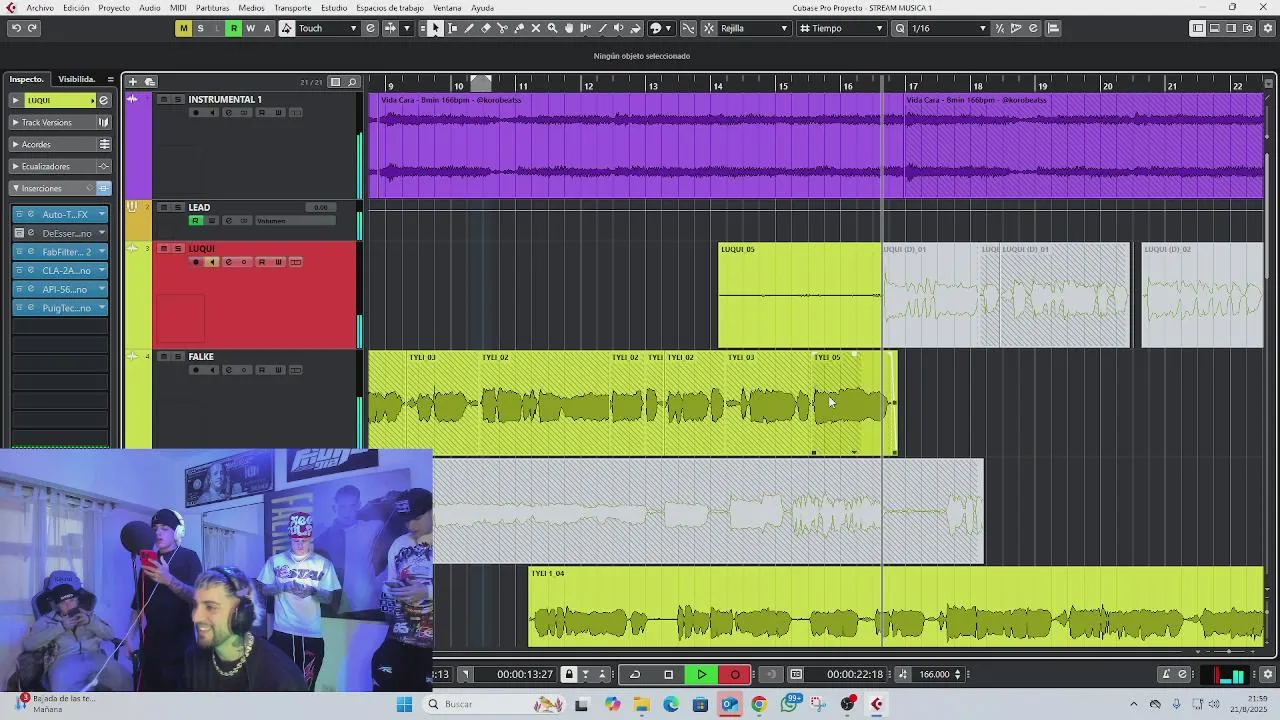
Task: Bypass the Auto-Tune insert slot
Action: (x=19, y=214)
